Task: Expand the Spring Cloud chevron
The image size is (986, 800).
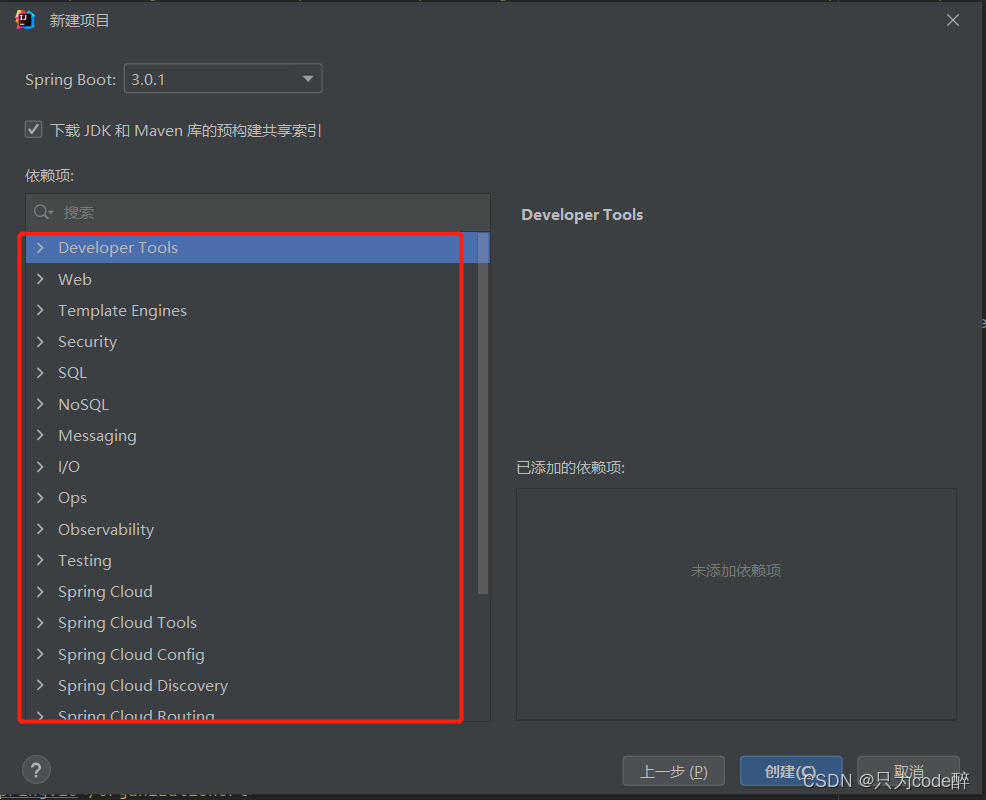Action: click(40, 591)
